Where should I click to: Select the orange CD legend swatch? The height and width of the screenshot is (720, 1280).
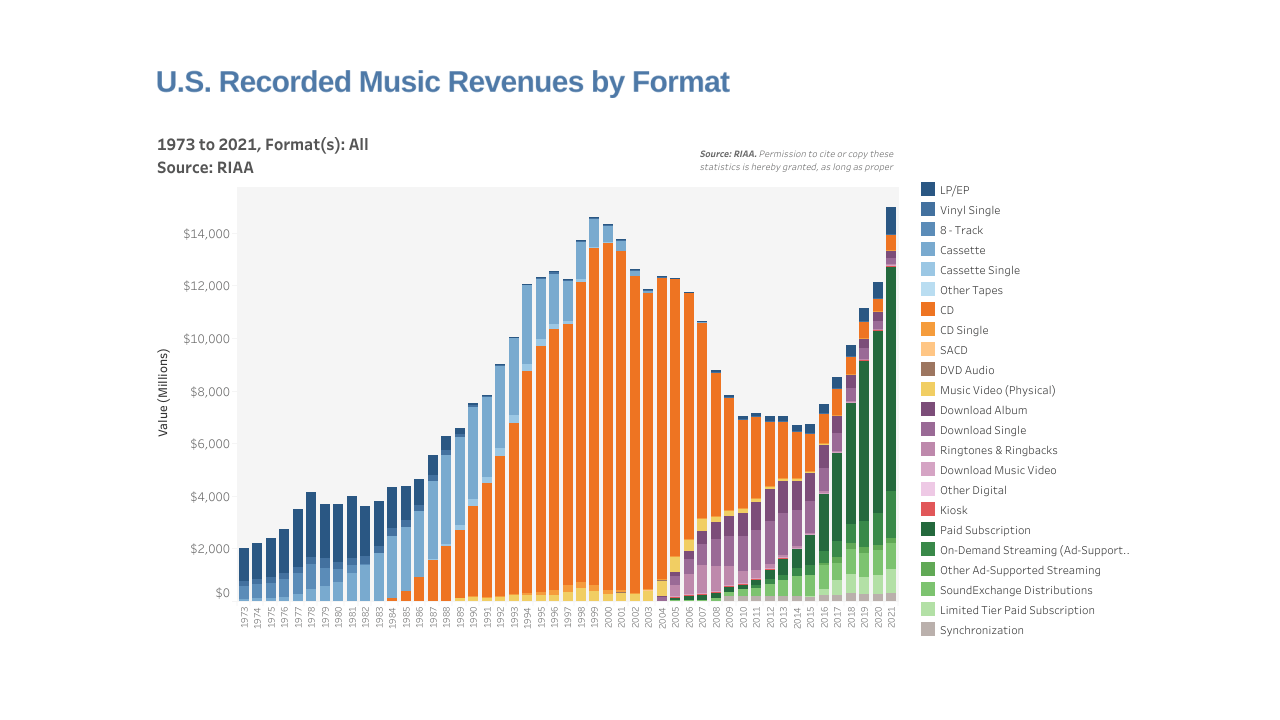pos(928,310)
